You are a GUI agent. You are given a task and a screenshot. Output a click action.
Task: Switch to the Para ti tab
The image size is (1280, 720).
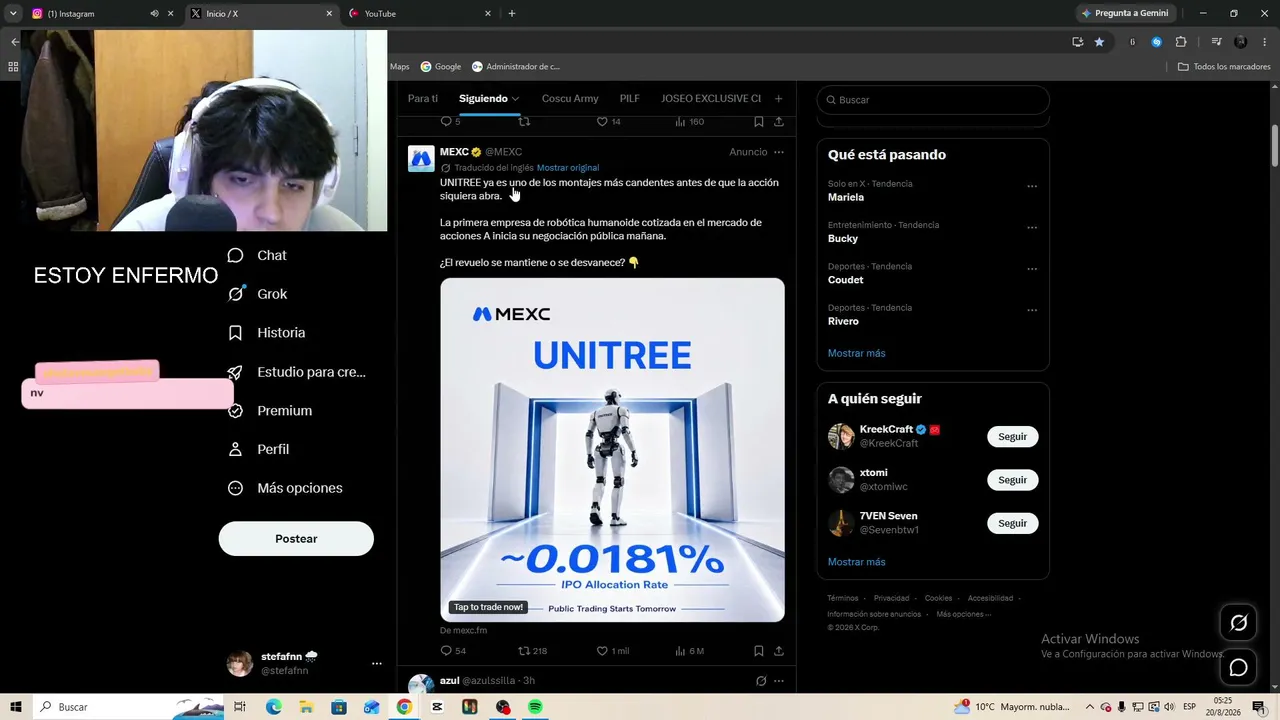click(x=423, y=99)
